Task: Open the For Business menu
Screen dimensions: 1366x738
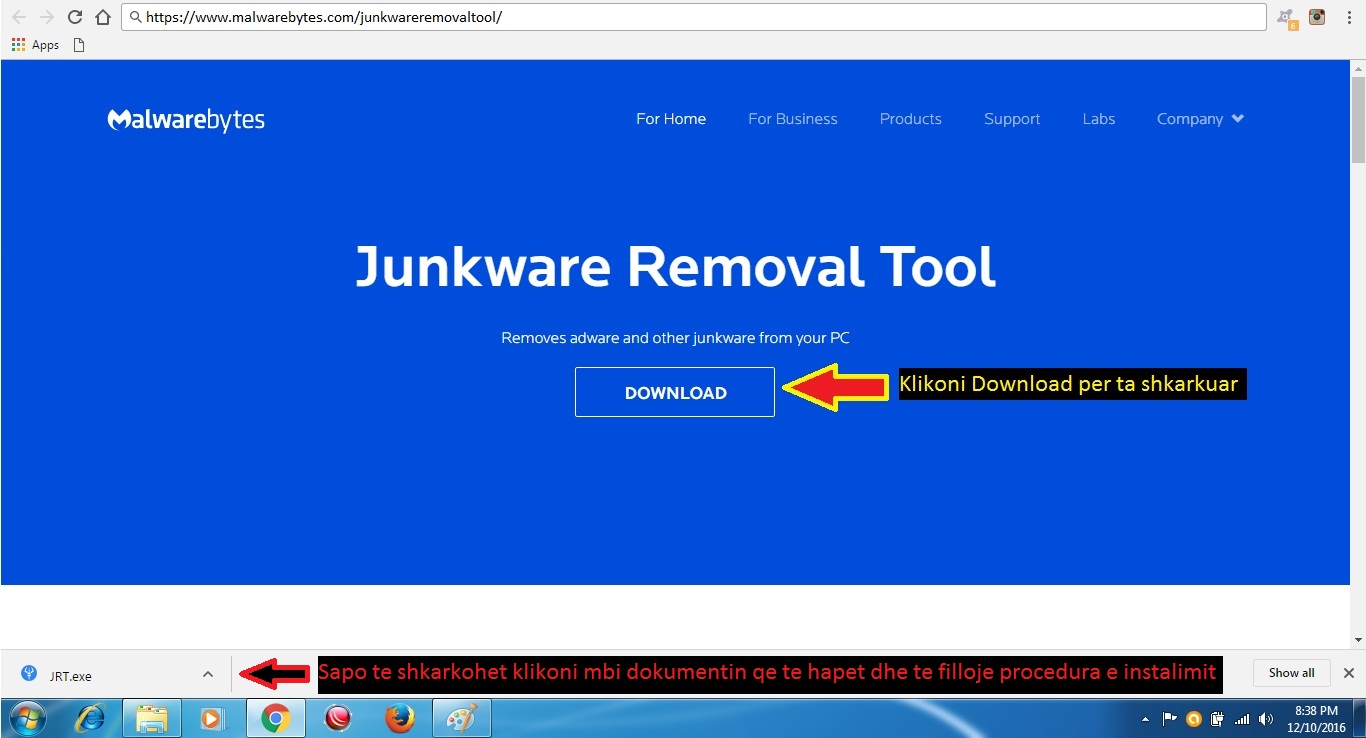Action: pyautogui.click(x=793, y=119)
